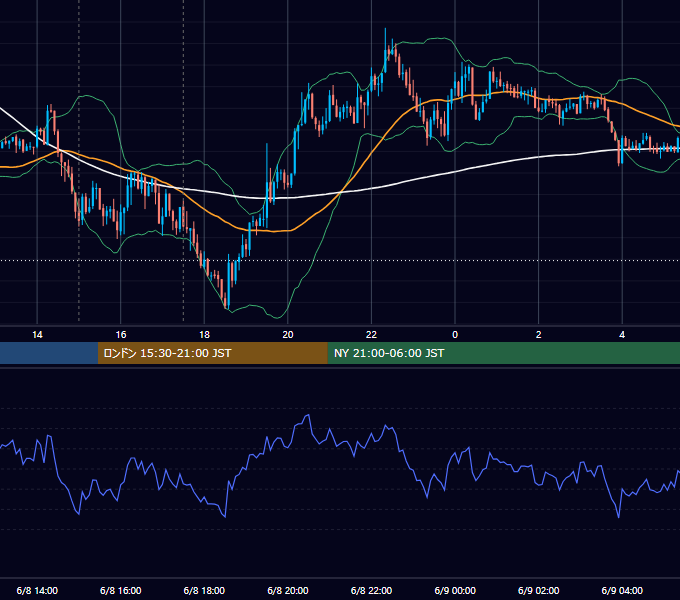Click the 14 hour label on price chart axis
The height and width of the screenshot is (600, 680).
tap(37, 335)
